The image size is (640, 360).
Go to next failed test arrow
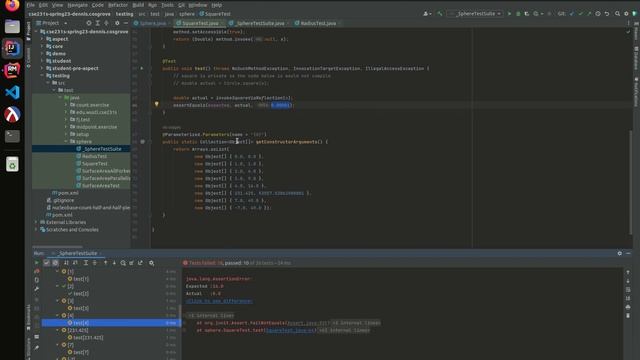coord(114,263)
